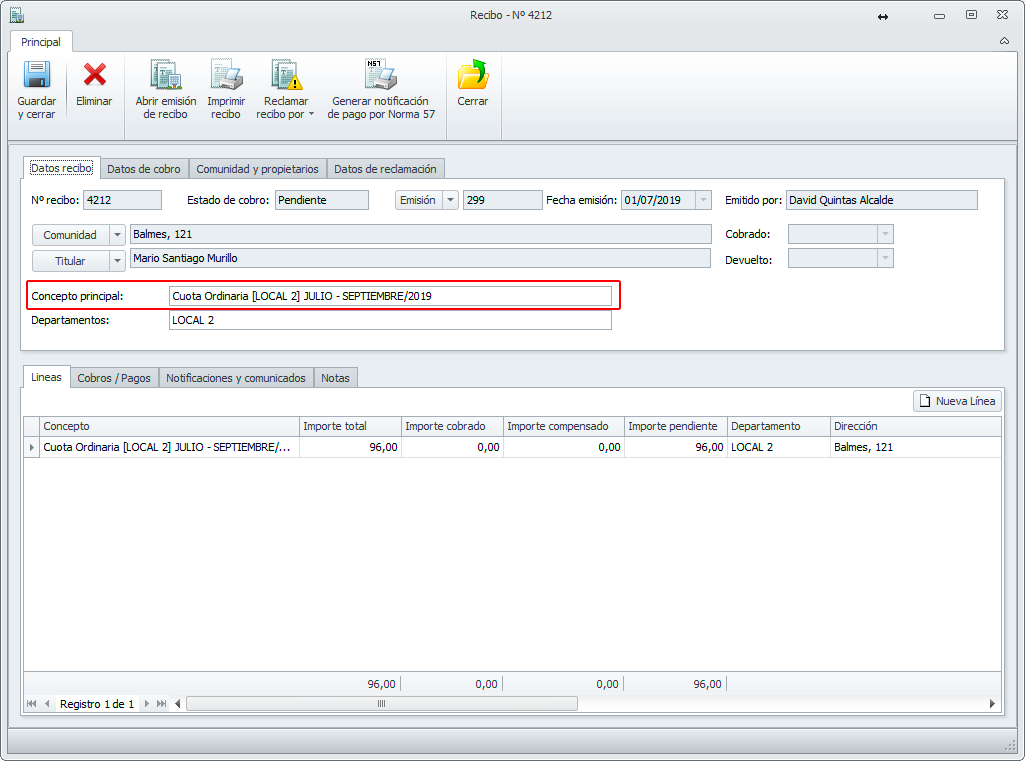This screenshot has width=1025, height=761.
Task: Go to first record in navigator
Action: [31, 703]
